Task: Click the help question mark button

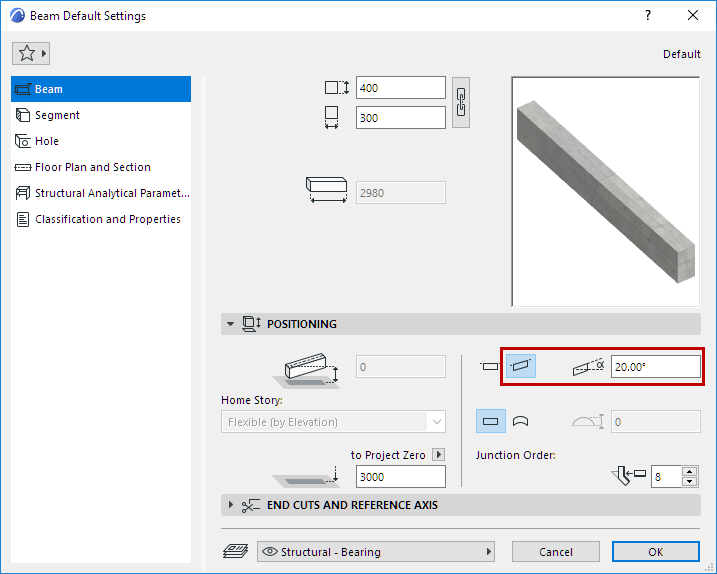Action: (648, 16)
